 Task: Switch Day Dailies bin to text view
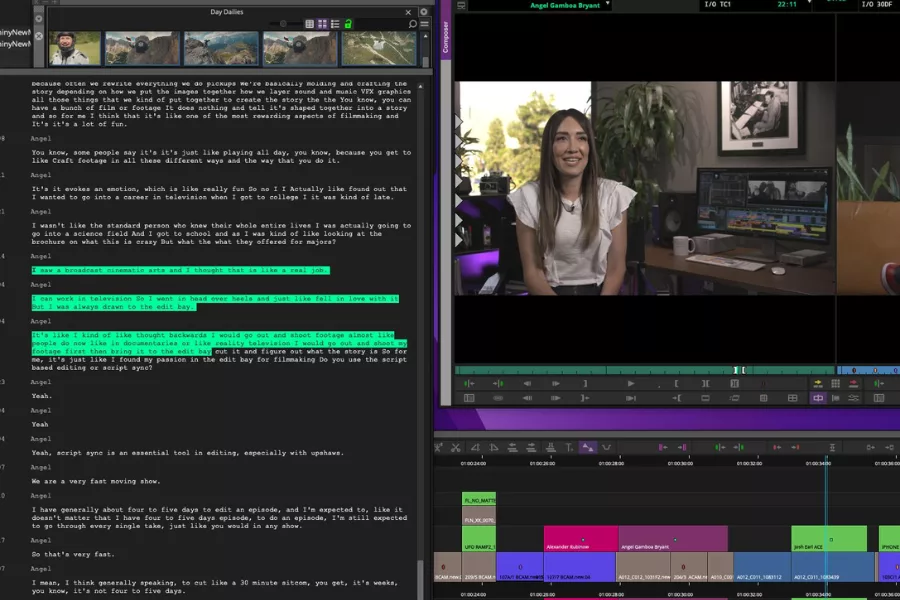309,24
